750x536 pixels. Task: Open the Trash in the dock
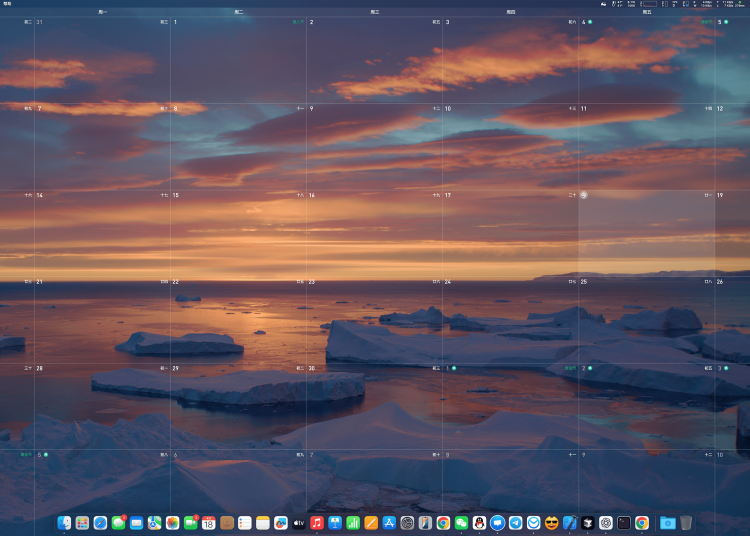[x=686, y=523]
